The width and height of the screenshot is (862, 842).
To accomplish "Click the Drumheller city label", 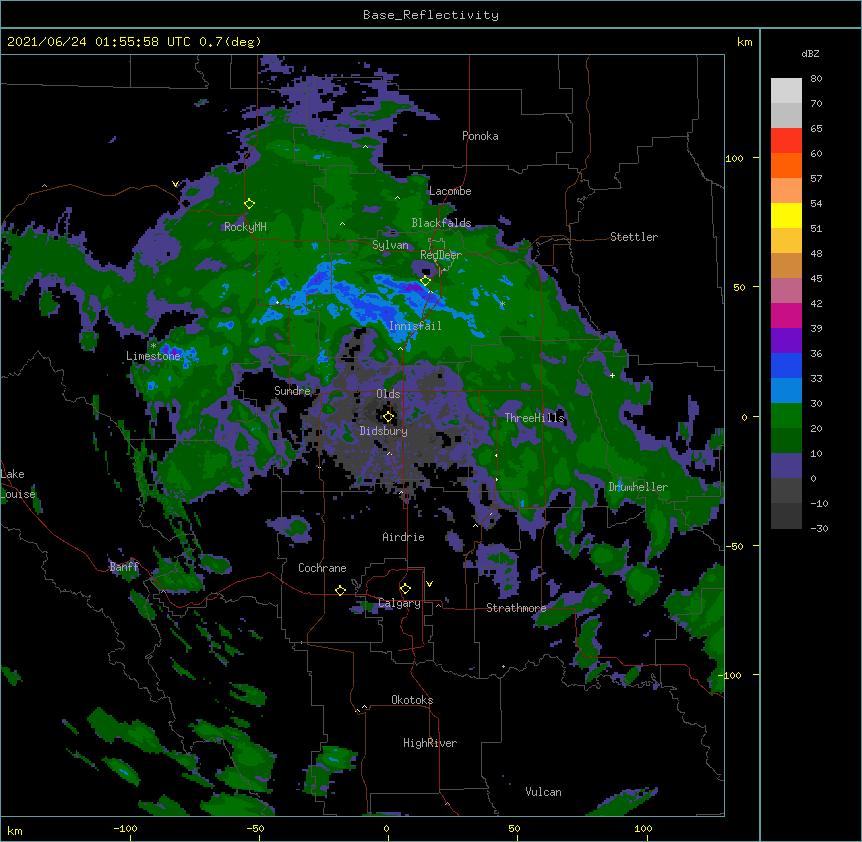I will [638, 487].
